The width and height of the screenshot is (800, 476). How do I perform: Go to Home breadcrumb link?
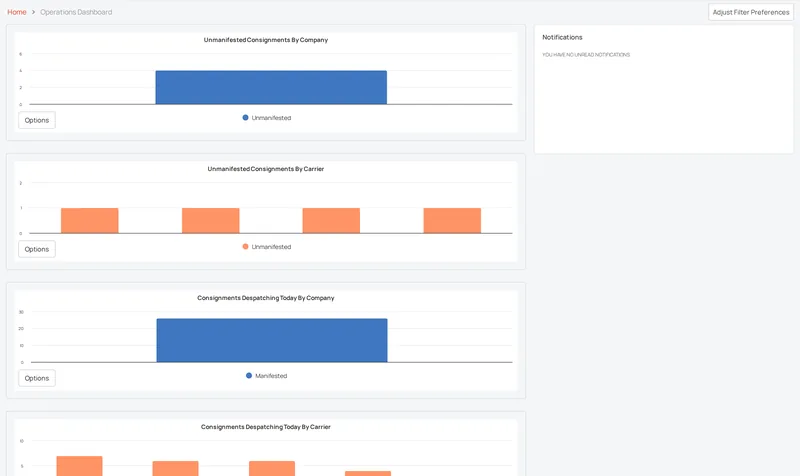point(17,12)
